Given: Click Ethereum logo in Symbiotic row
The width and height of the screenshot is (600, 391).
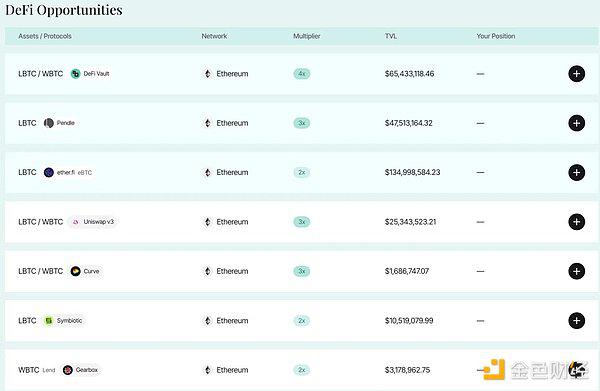Looking at the screenshot, I should [207, 321].
